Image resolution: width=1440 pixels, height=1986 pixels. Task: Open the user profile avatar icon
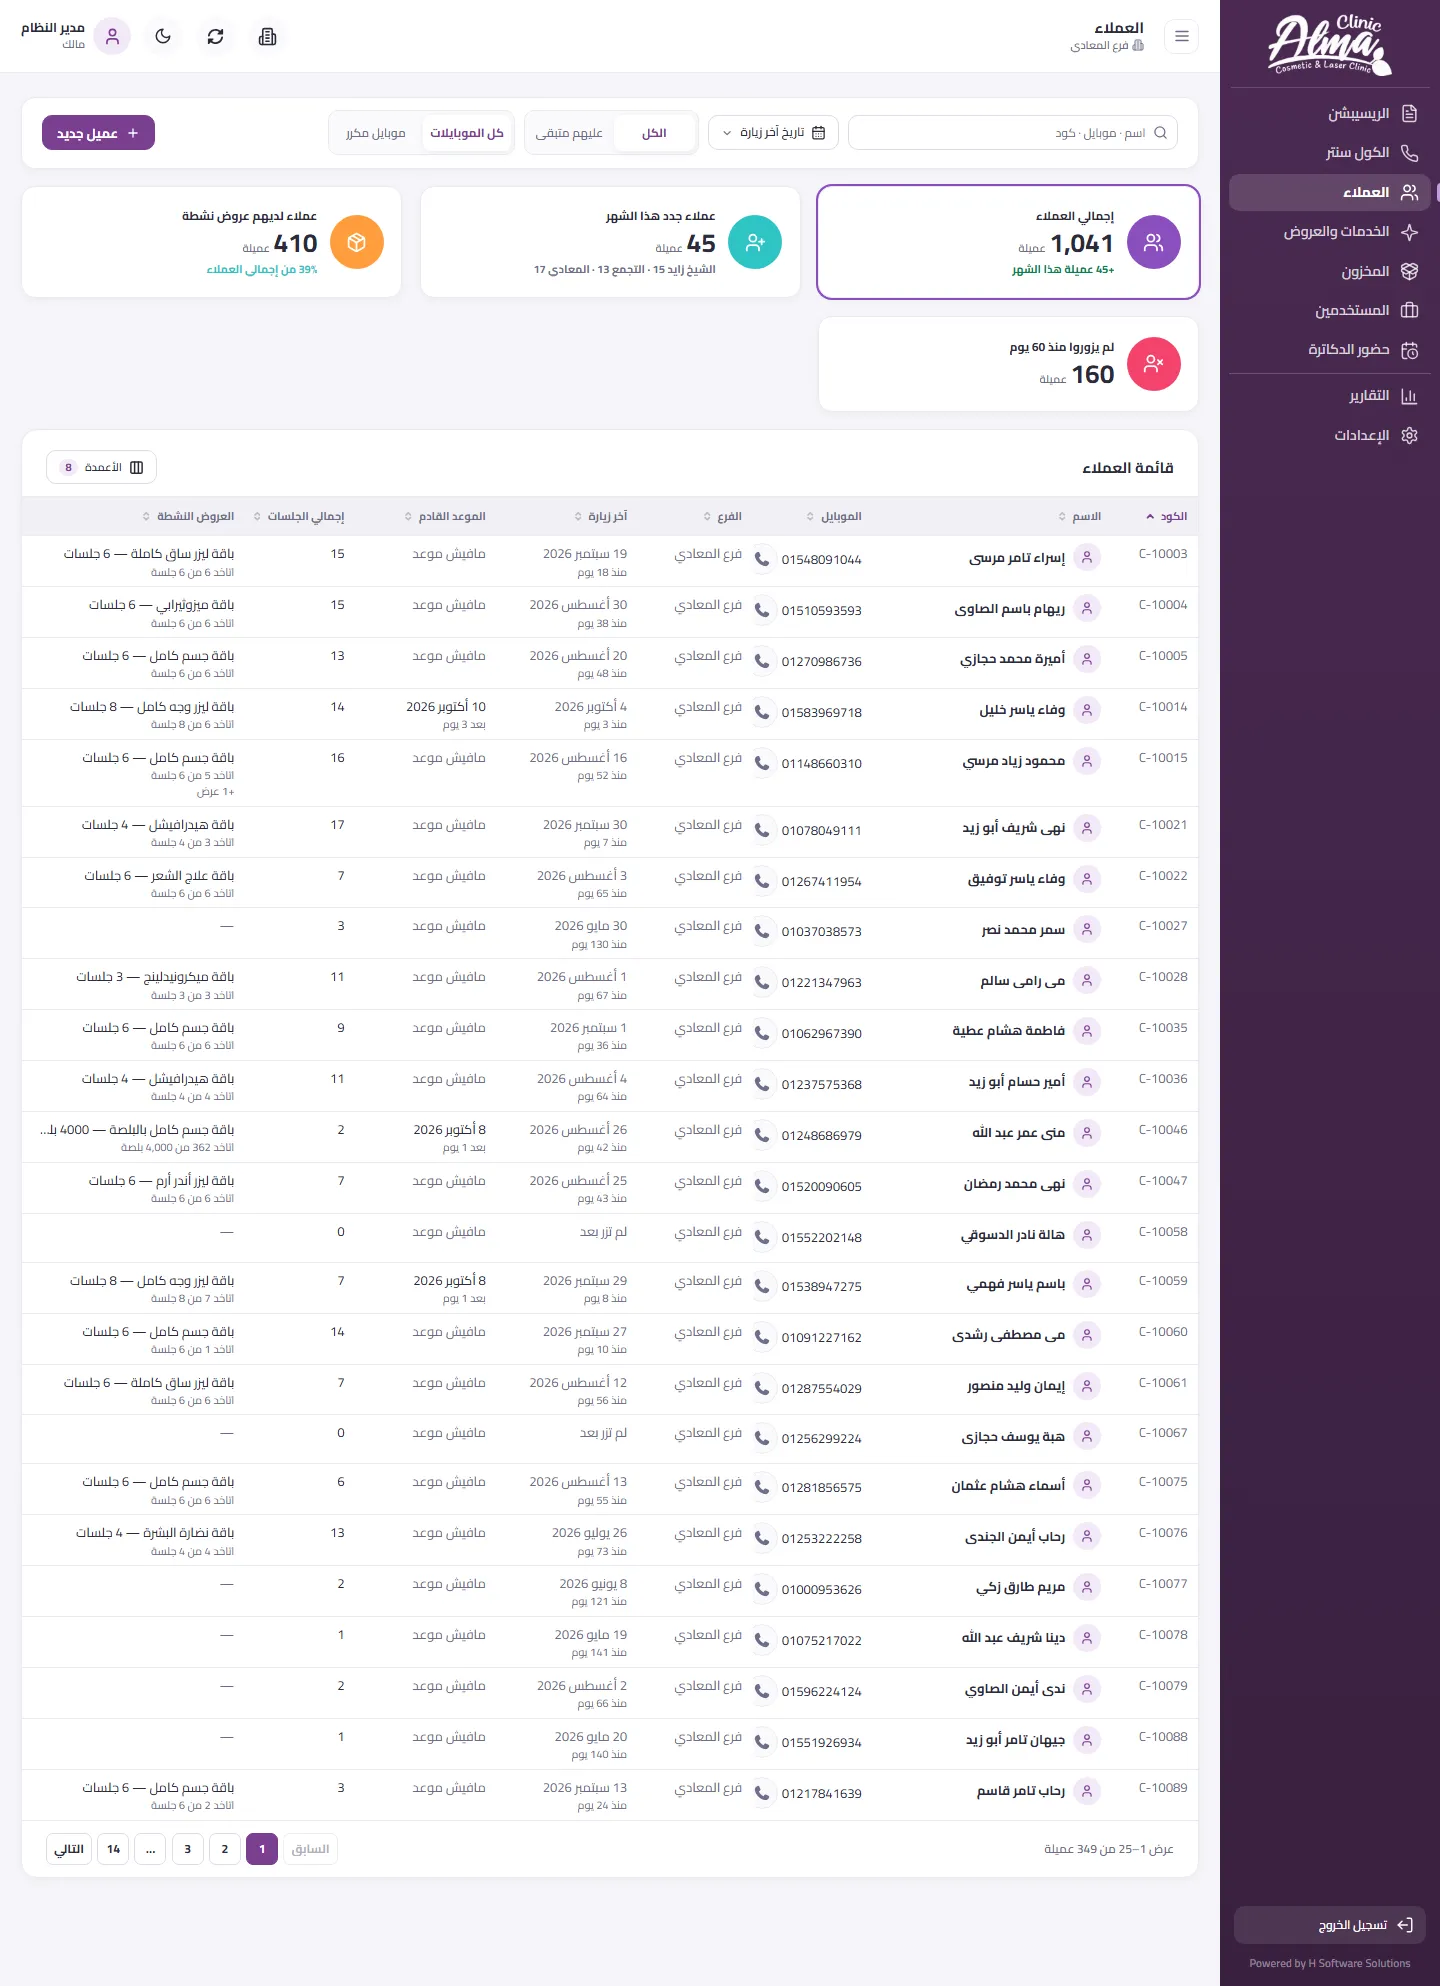(x=112, y=37)
